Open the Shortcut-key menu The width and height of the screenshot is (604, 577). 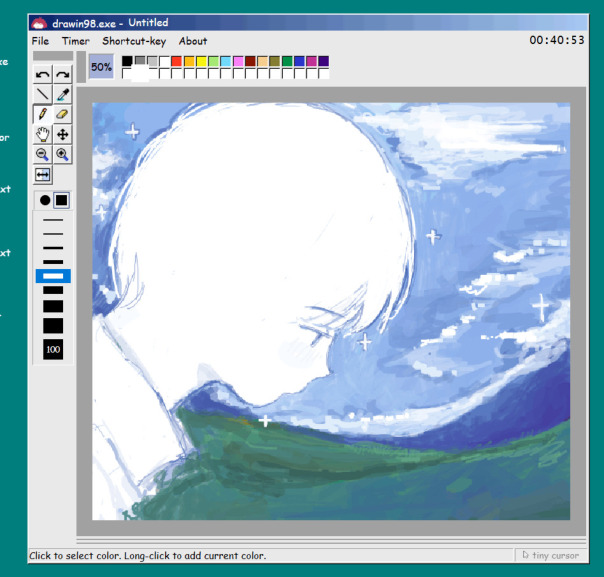point(134,41)
